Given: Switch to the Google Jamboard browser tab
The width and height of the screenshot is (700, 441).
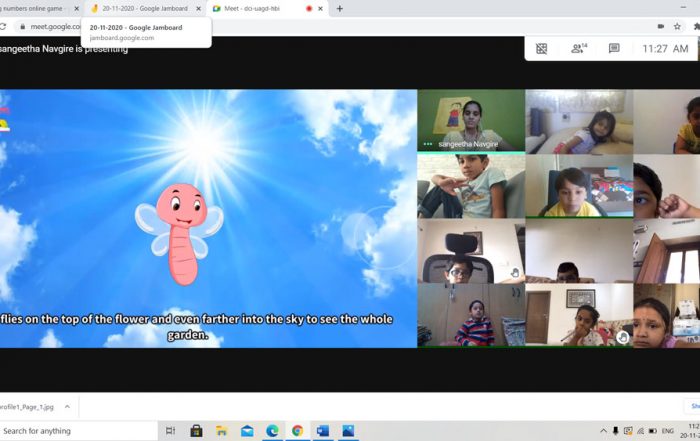Looking at the screenshot, I should point(144,8).
